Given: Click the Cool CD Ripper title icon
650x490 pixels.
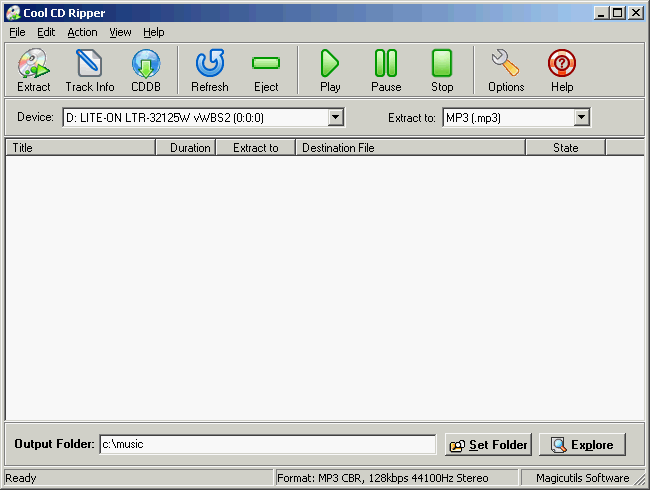Looking at the screenshot, I should pos(13,13).
